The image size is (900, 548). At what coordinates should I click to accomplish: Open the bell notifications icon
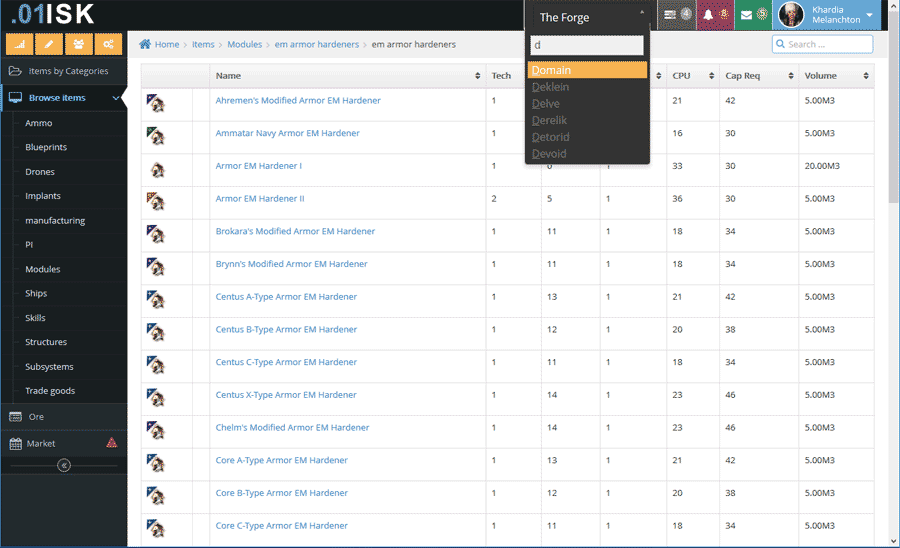(x=708, y=15)
